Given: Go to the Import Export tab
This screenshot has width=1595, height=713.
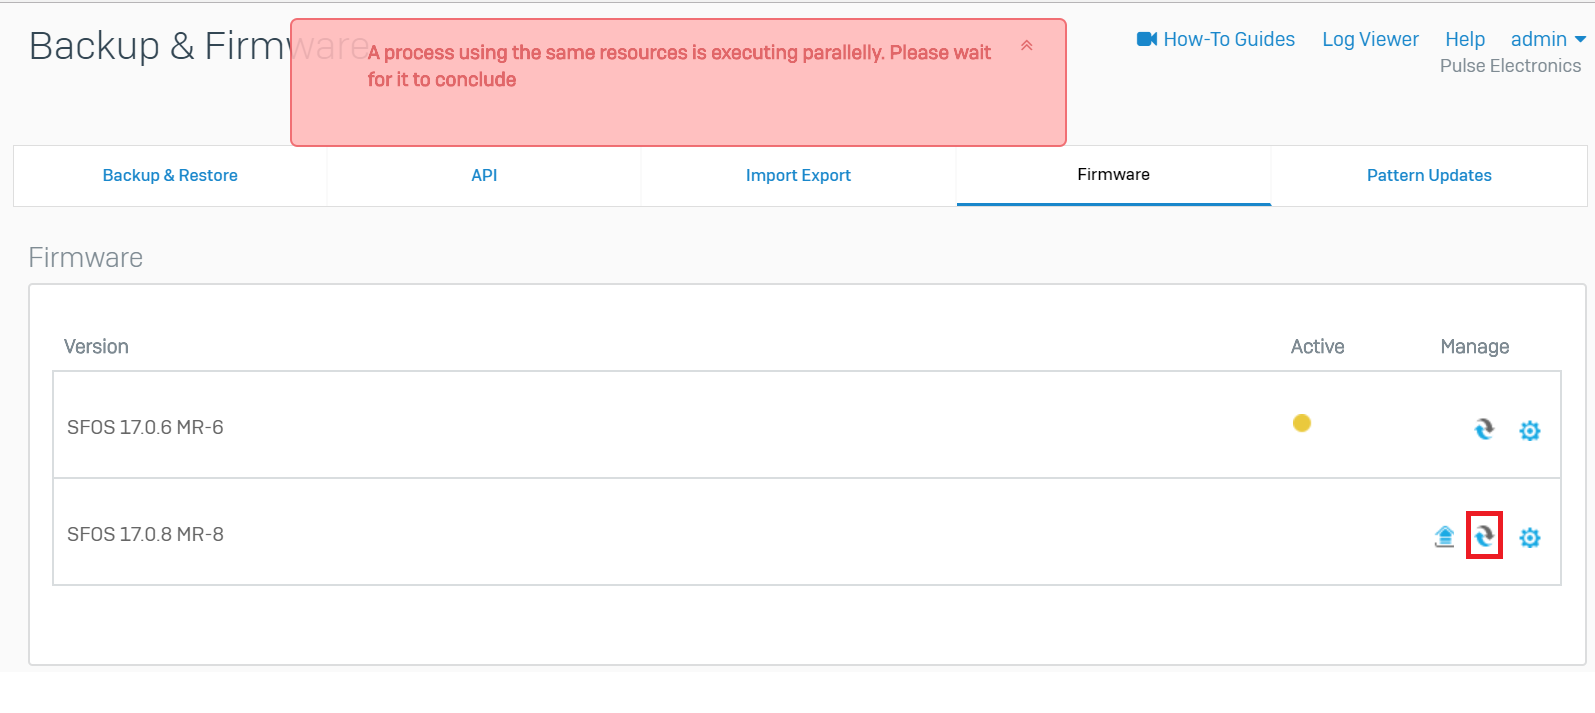Looking at the screenshot, I should point(798,176).
